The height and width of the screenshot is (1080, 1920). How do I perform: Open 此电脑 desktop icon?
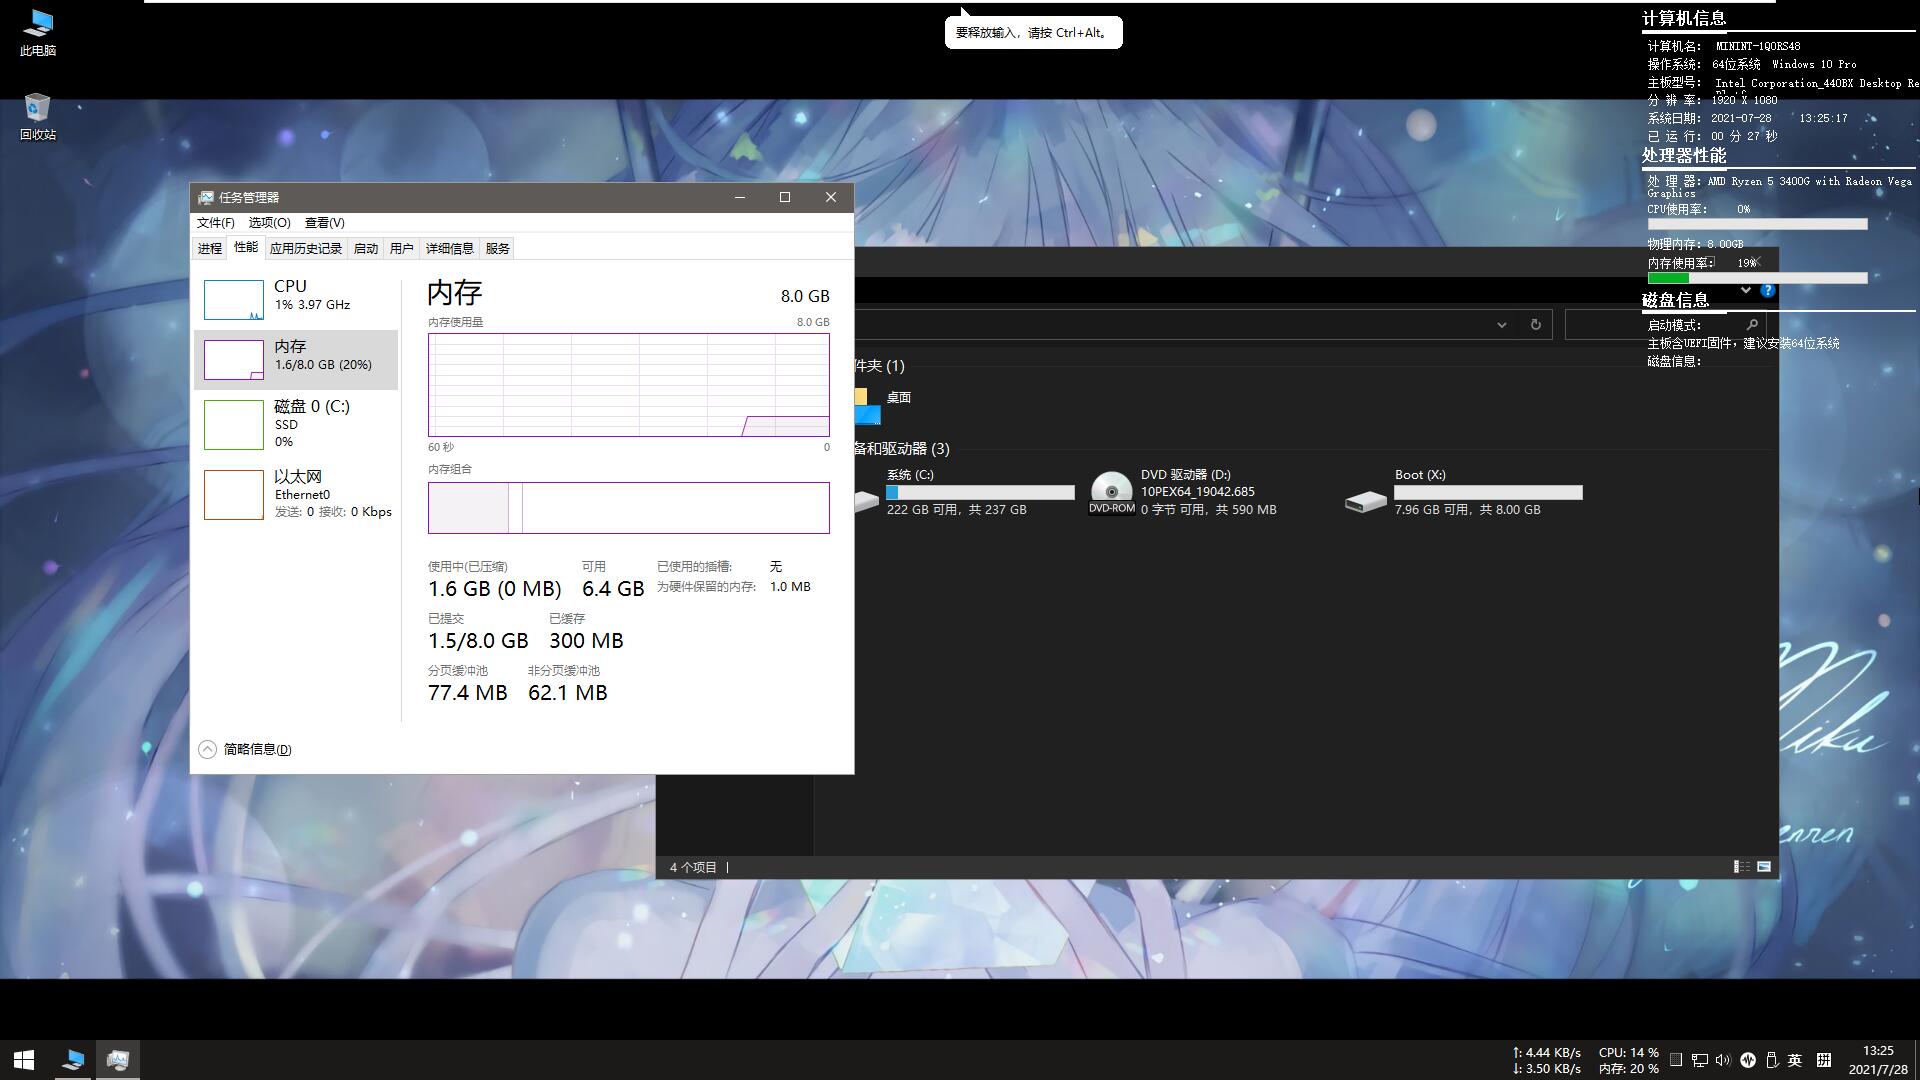[38, 33]
